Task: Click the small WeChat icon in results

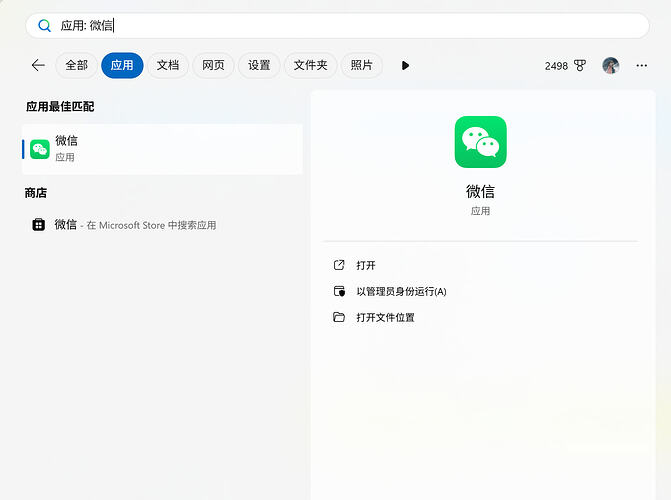Action: point(40,149)
